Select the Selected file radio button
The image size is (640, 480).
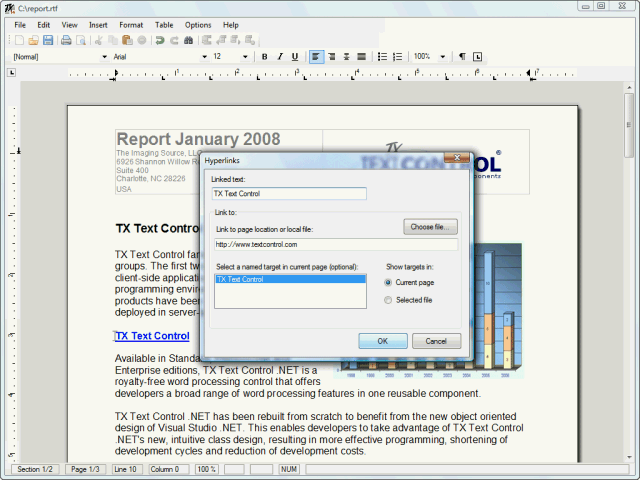pos(389,300)
